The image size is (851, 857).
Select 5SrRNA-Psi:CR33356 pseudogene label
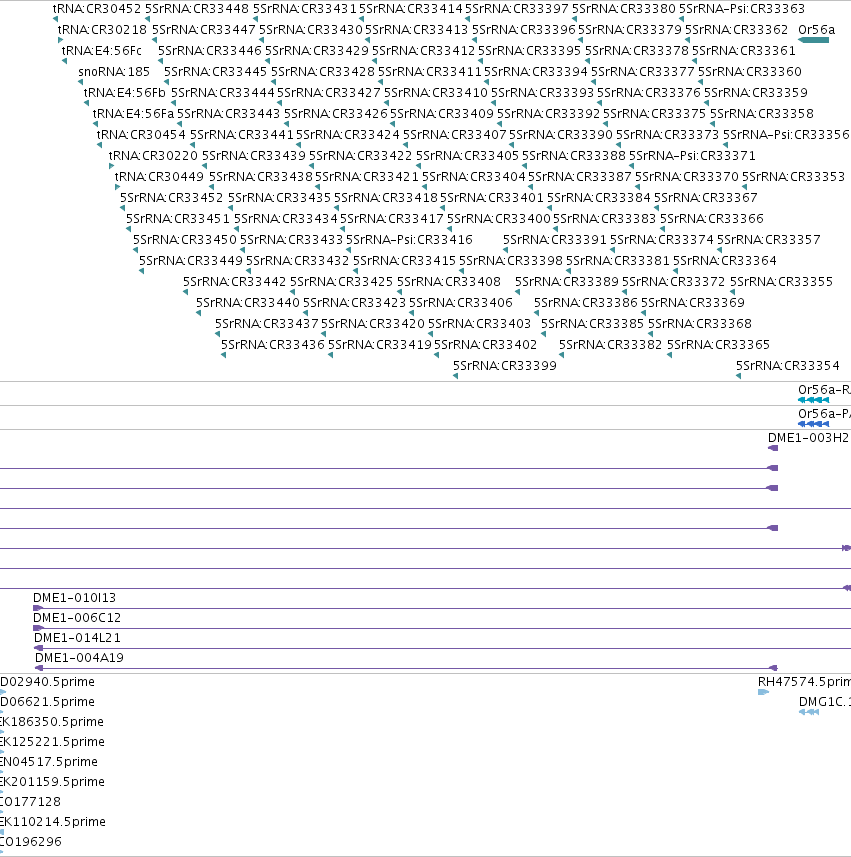786,134
